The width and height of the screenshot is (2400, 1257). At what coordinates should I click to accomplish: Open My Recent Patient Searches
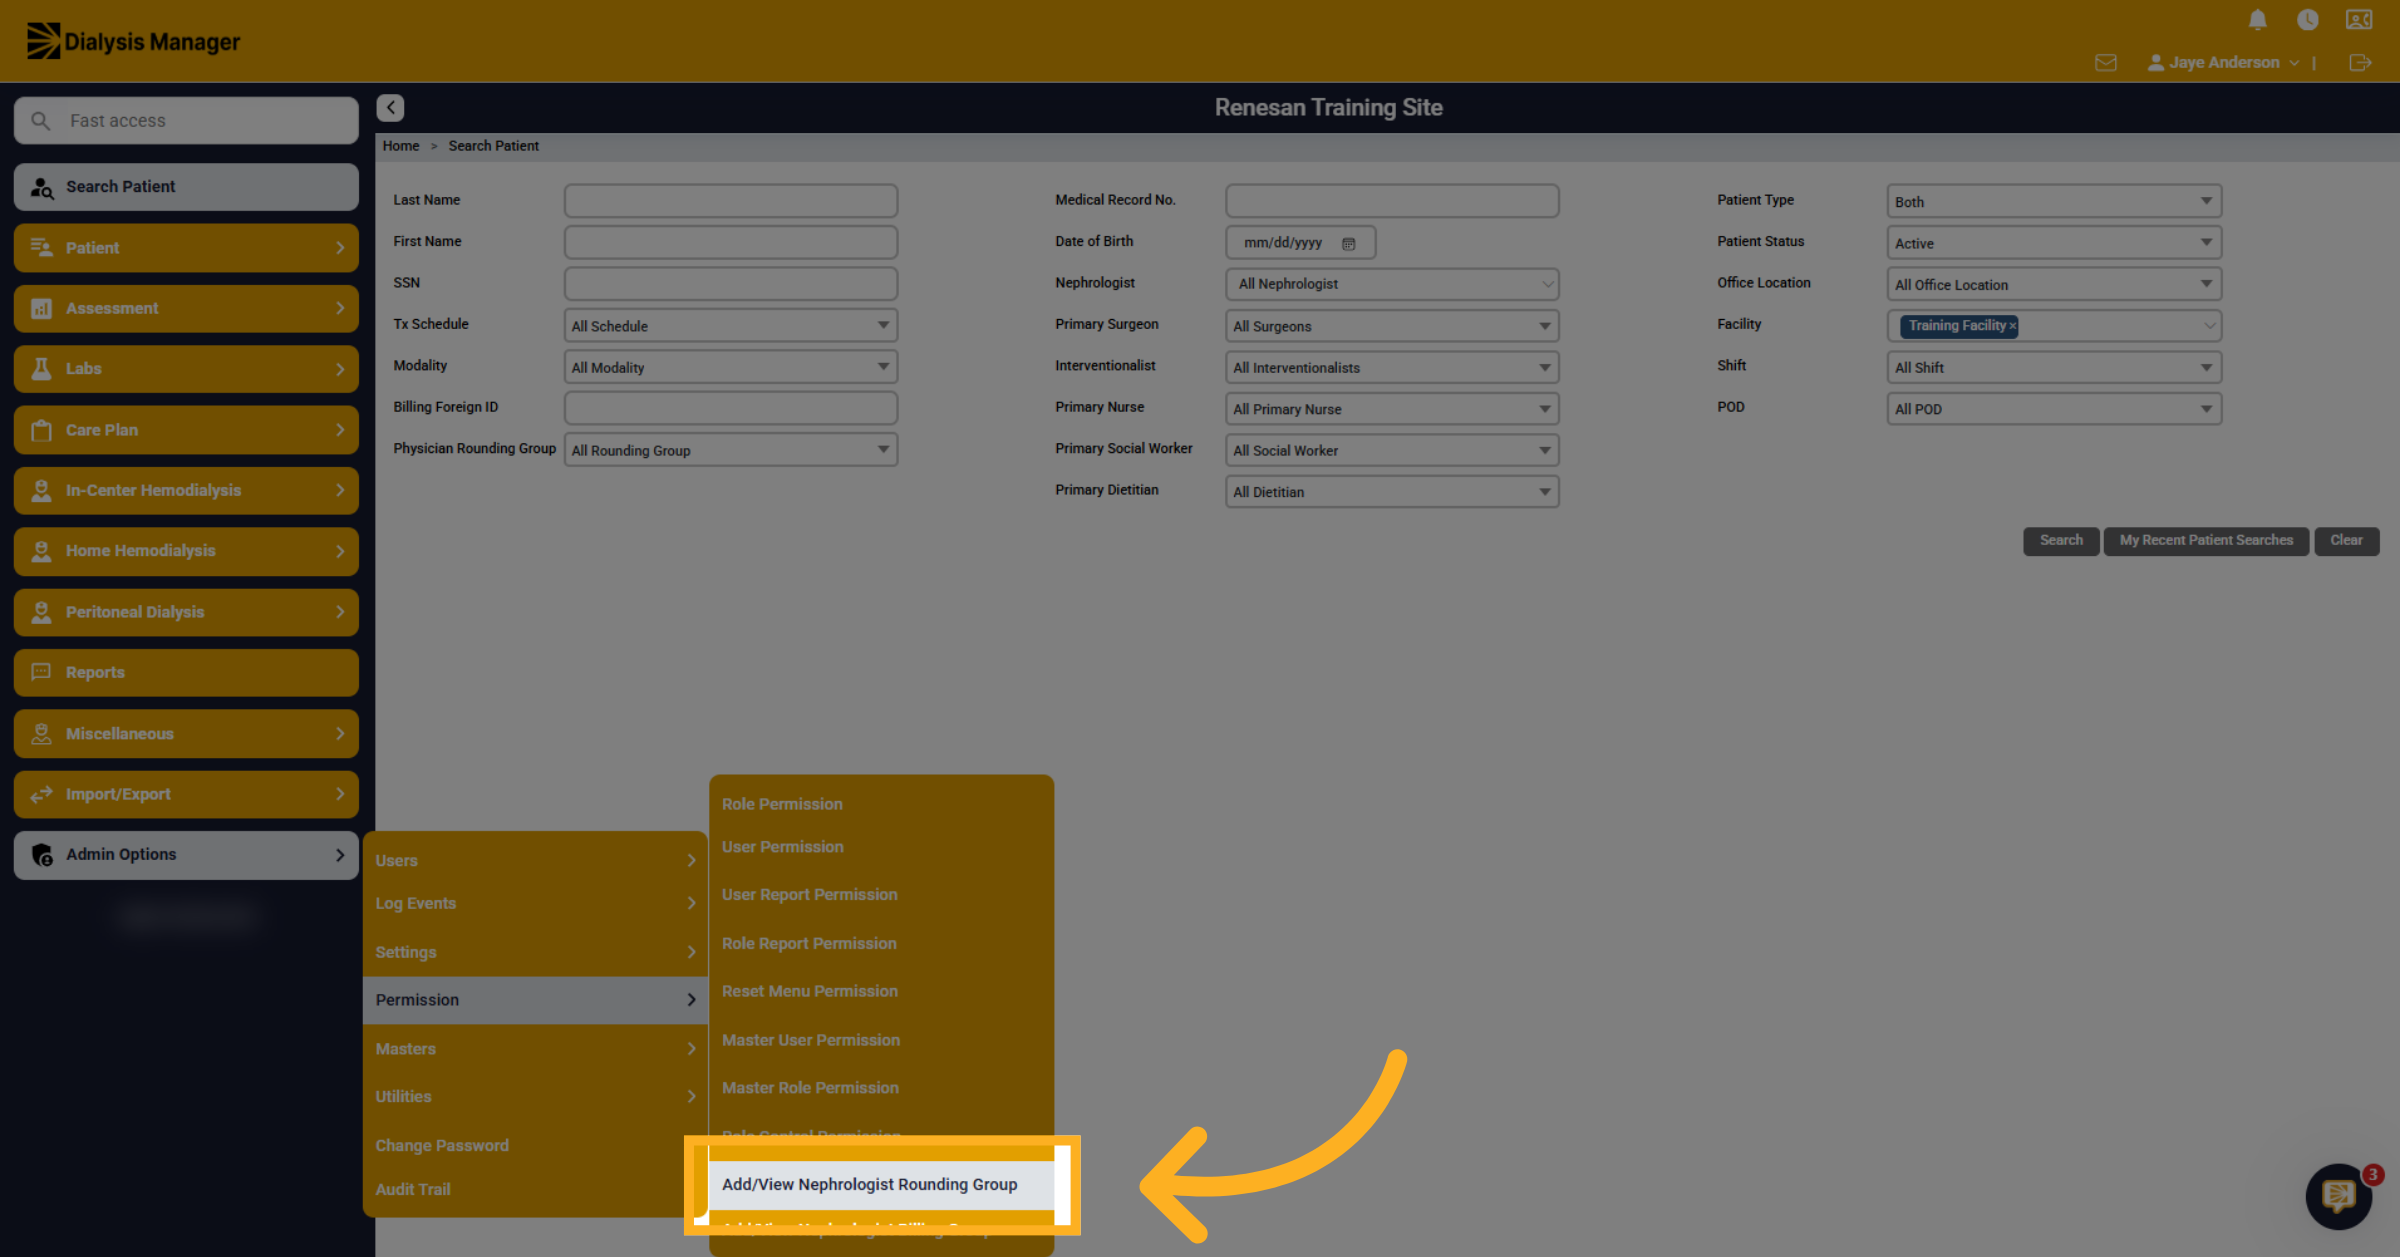point(2206,541)
